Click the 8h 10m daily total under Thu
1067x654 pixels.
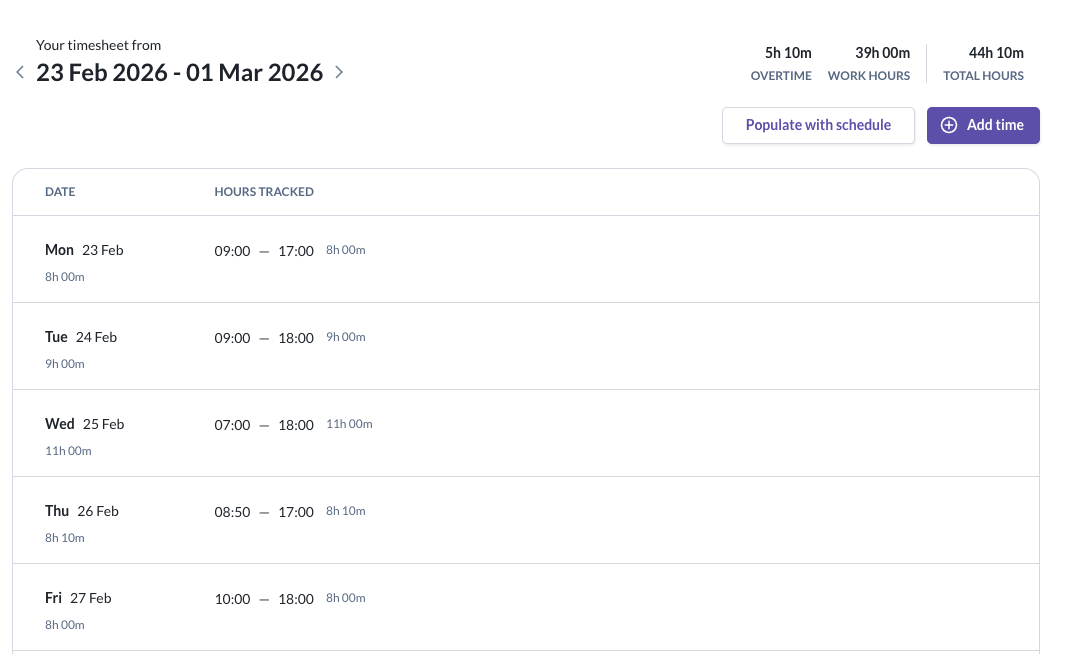click(65, 538)
